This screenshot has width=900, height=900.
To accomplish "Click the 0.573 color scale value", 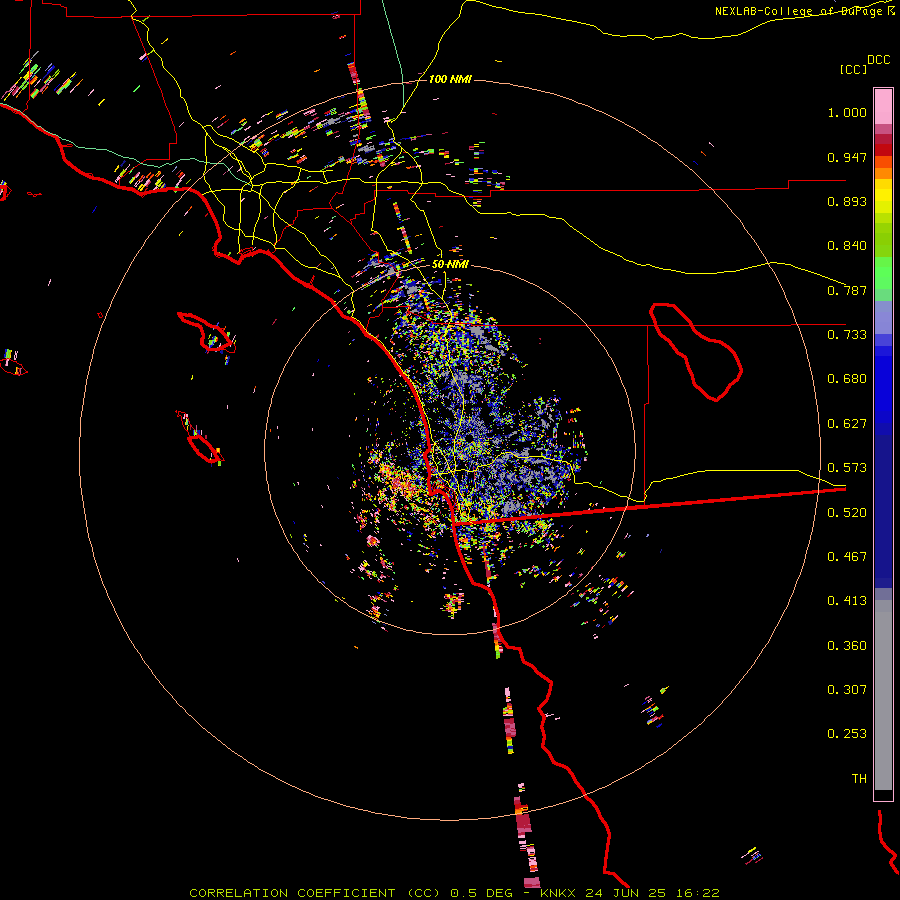I will (x=847, y=468).
